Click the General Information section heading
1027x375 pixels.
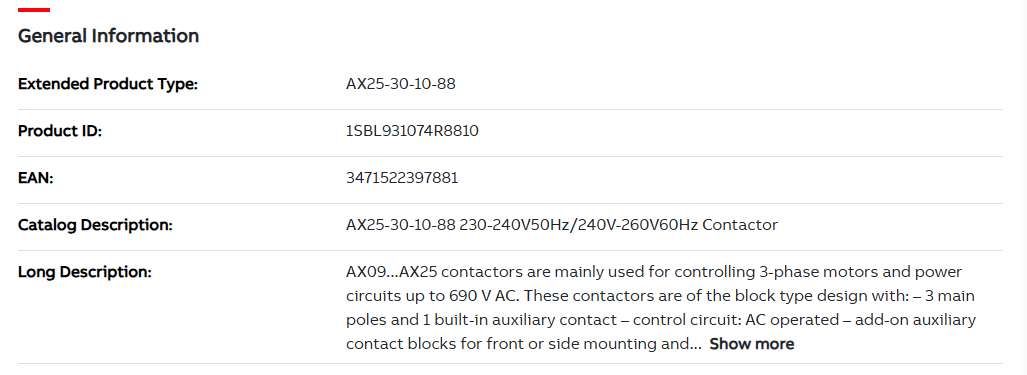[x=108, y=35]
